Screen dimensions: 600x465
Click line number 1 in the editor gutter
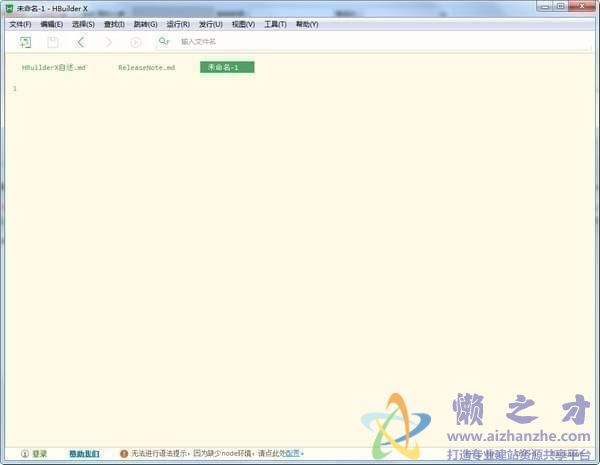tap(15, 89)
